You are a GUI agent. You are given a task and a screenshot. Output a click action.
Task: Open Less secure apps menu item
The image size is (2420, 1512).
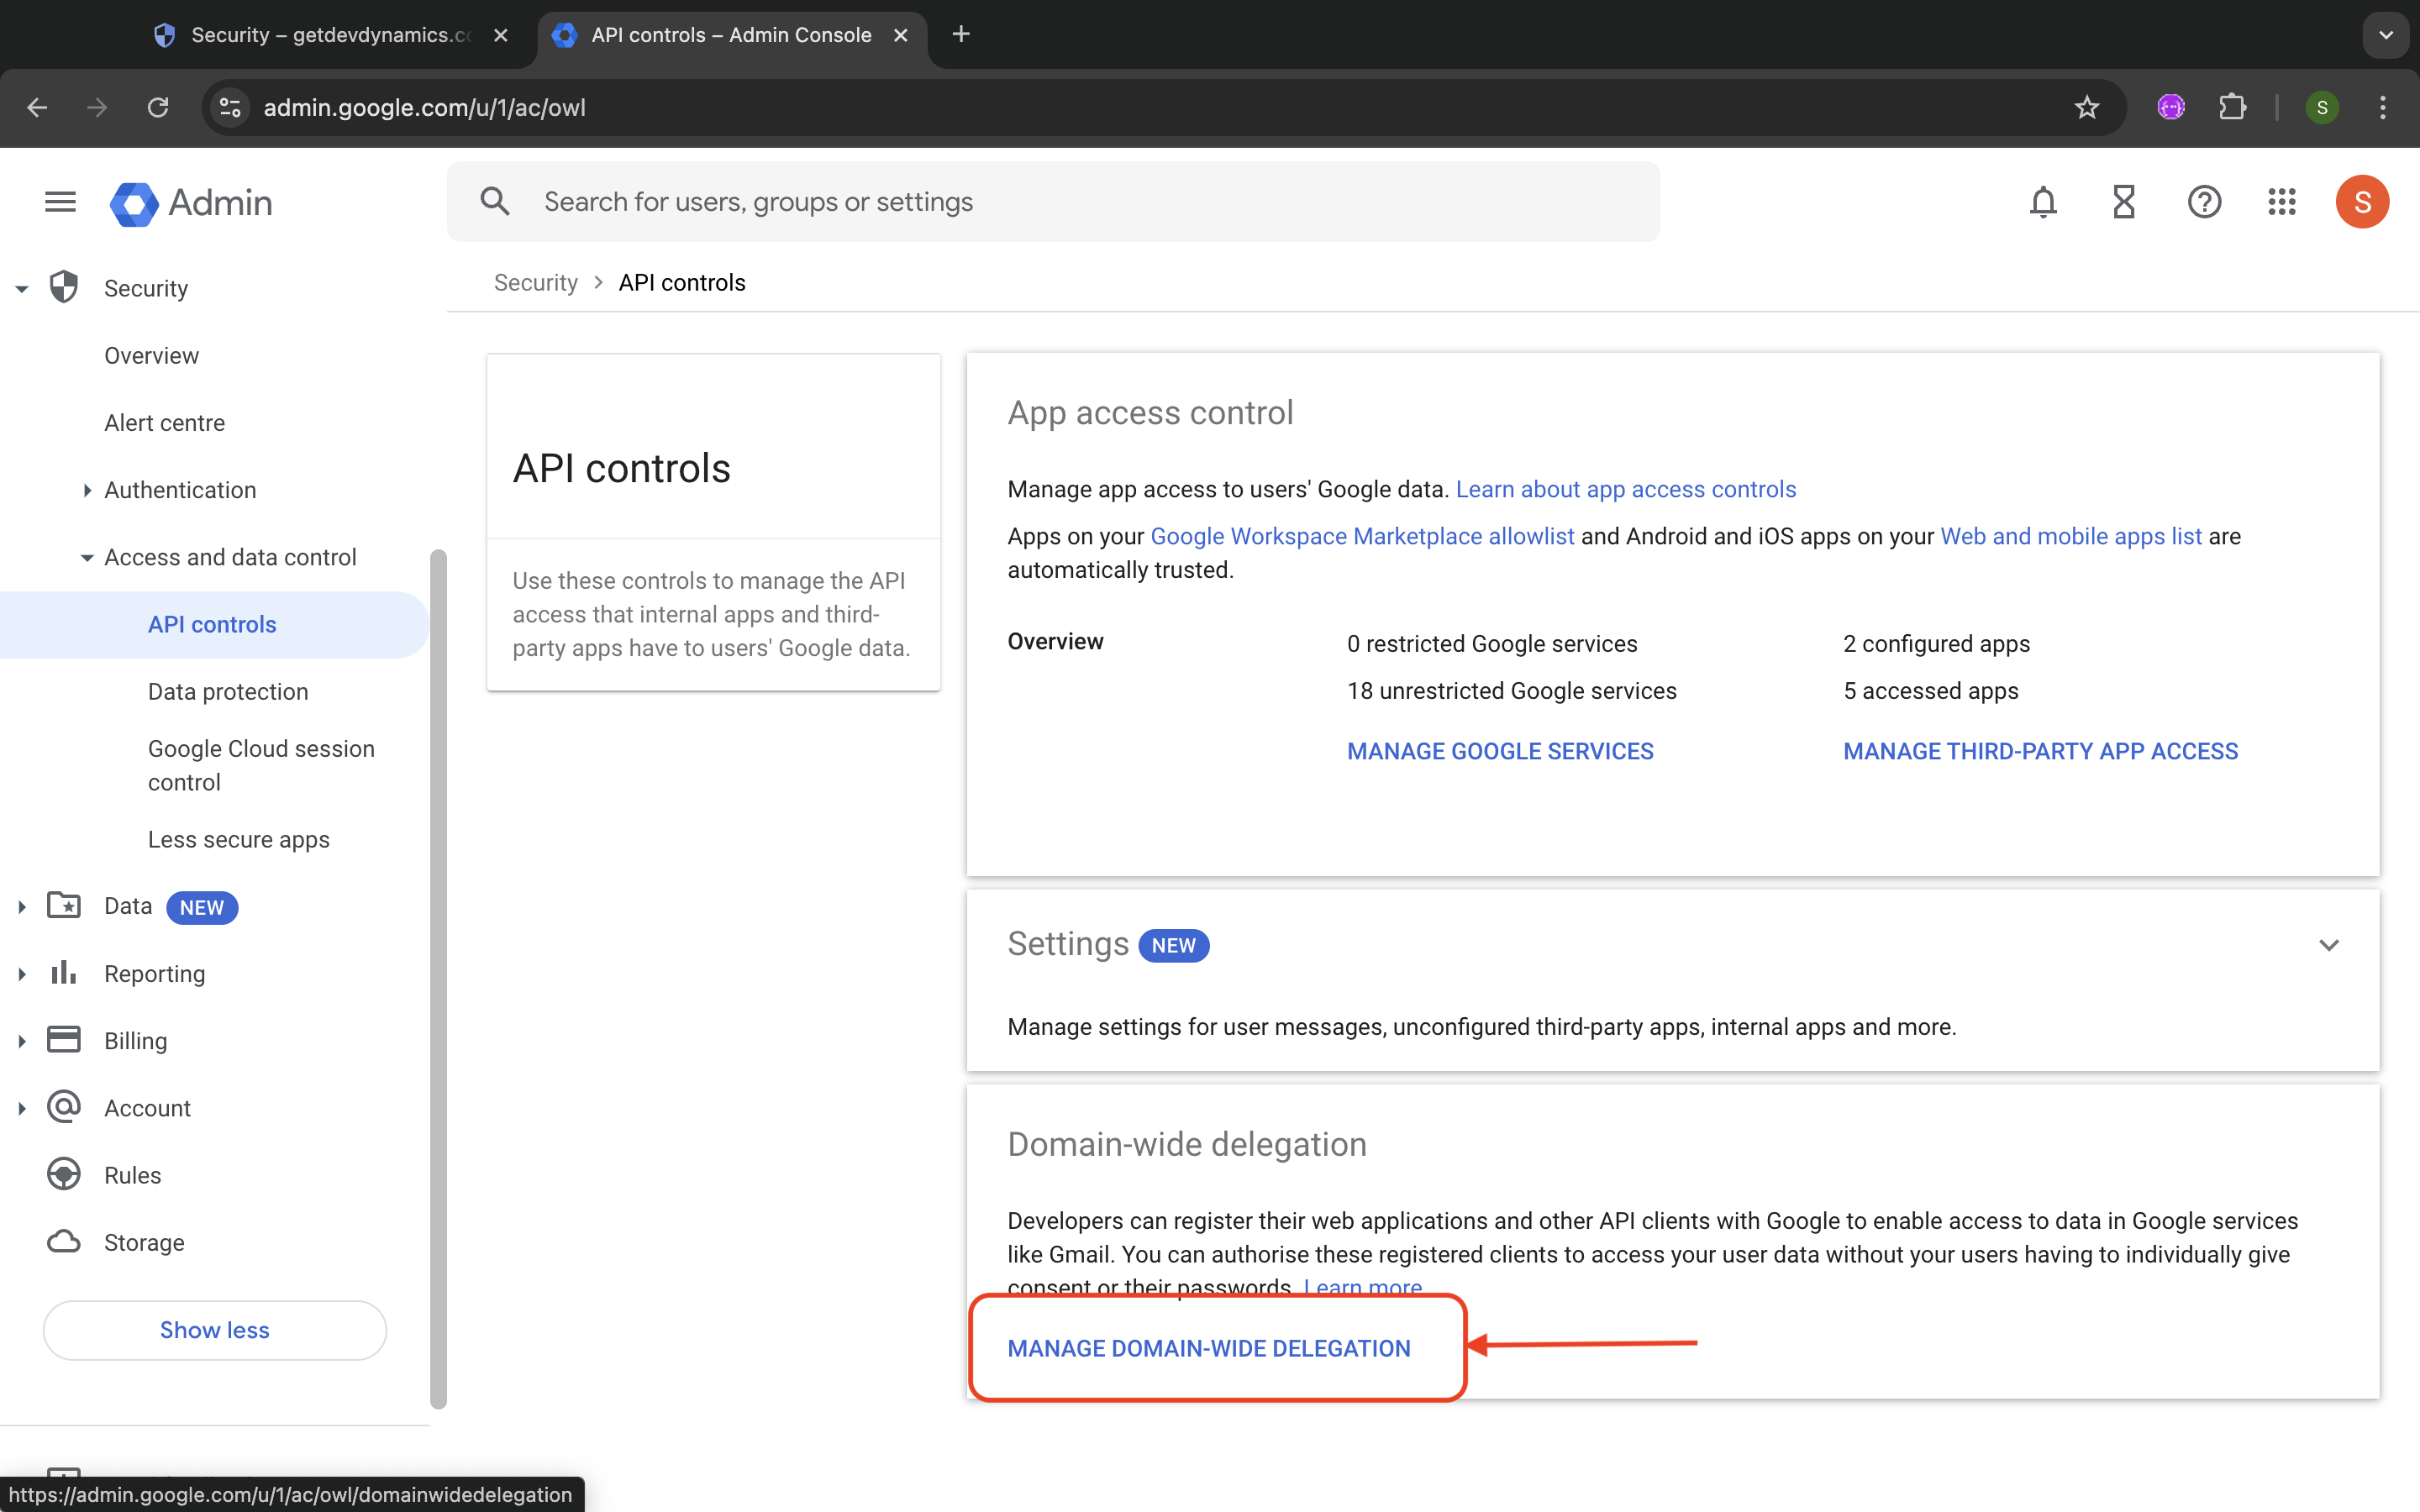(238, 840)
